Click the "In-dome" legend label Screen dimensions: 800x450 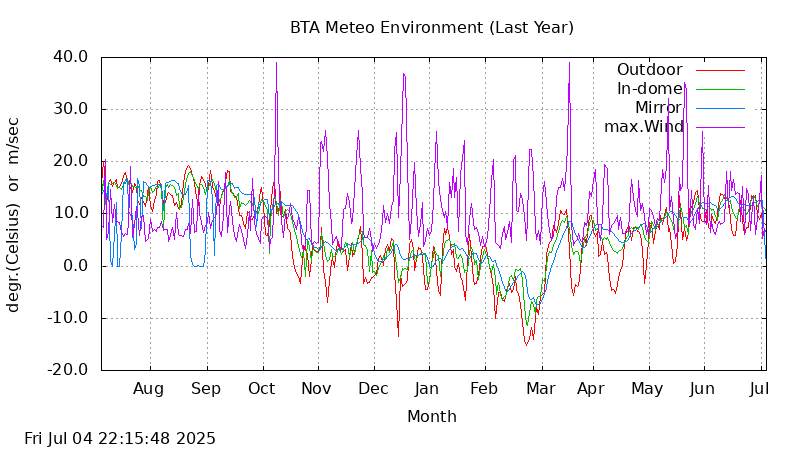(649, 89)
